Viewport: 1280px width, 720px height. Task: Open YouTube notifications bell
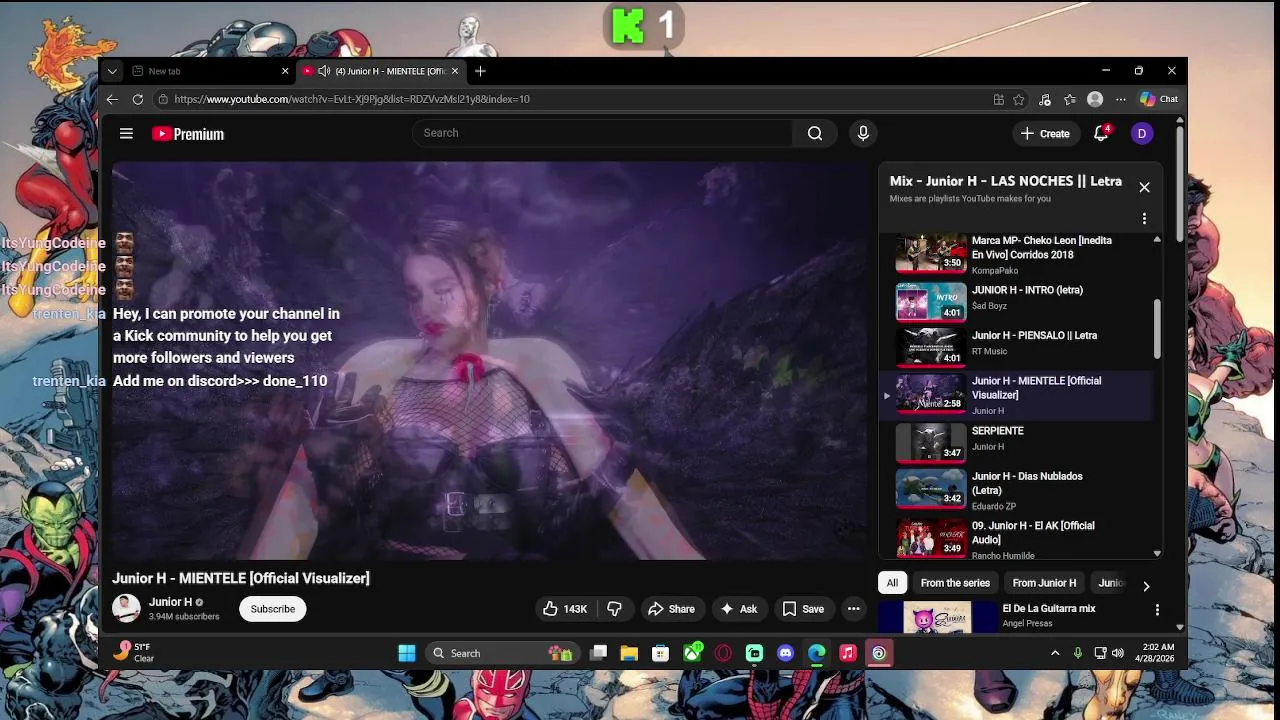(x=1101, y=133)
